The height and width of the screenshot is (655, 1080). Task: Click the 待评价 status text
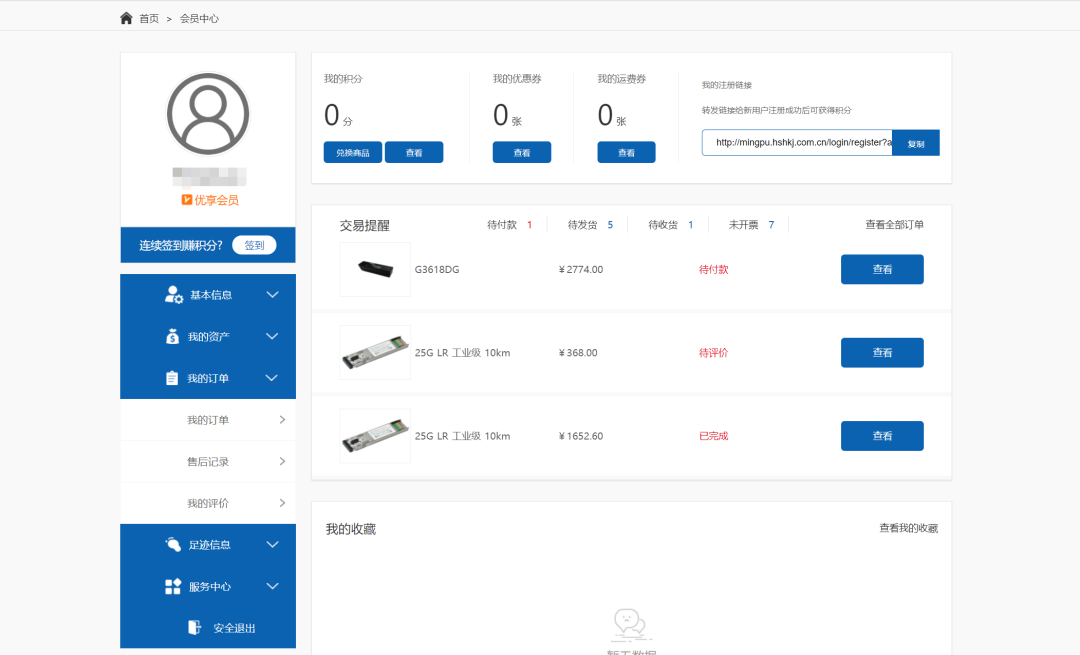click(x=714, y=353)
